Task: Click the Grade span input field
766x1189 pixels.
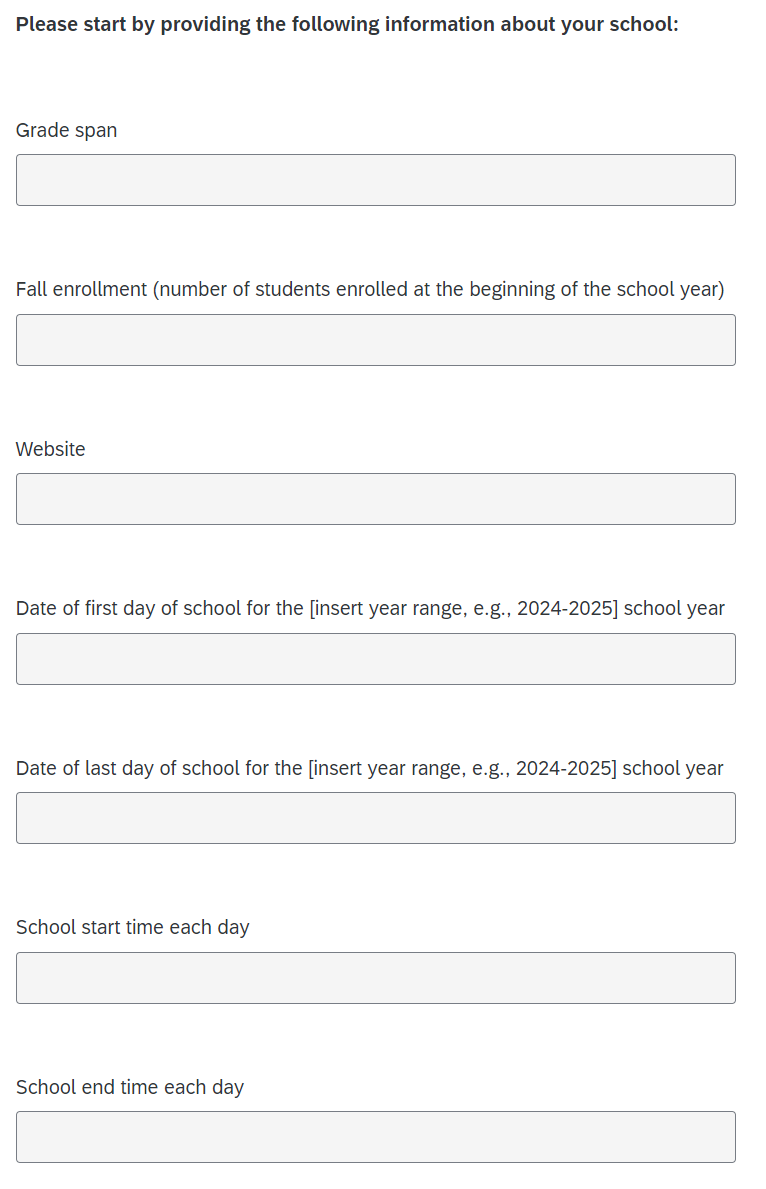Action: pos(375,180)
